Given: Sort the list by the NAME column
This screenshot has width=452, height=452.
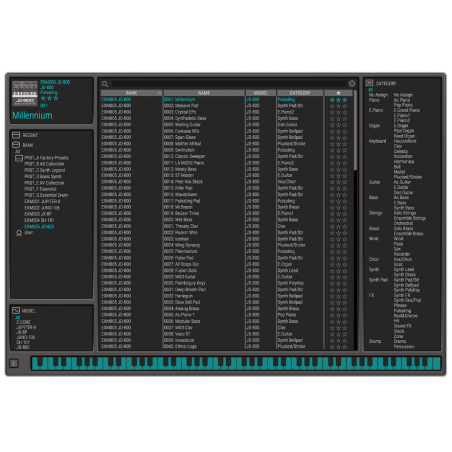Looking at the screenshot, I should [x=204, y=93].
